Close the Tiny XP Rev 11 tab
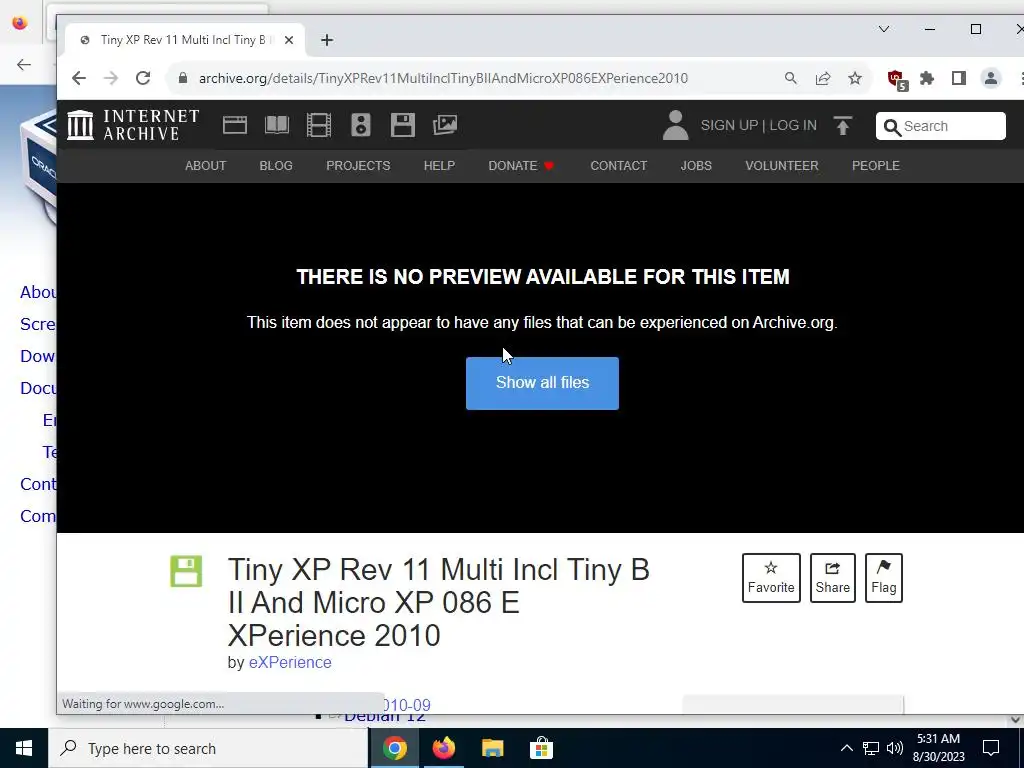The width and height of the screenshot is (1024, 768). tap(289, 40)
